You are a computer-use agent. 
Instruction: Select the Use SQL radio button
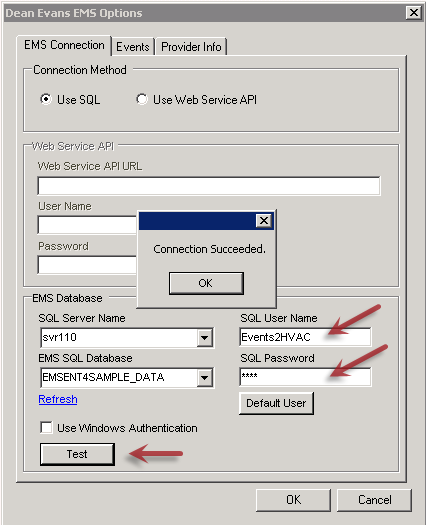46,99
